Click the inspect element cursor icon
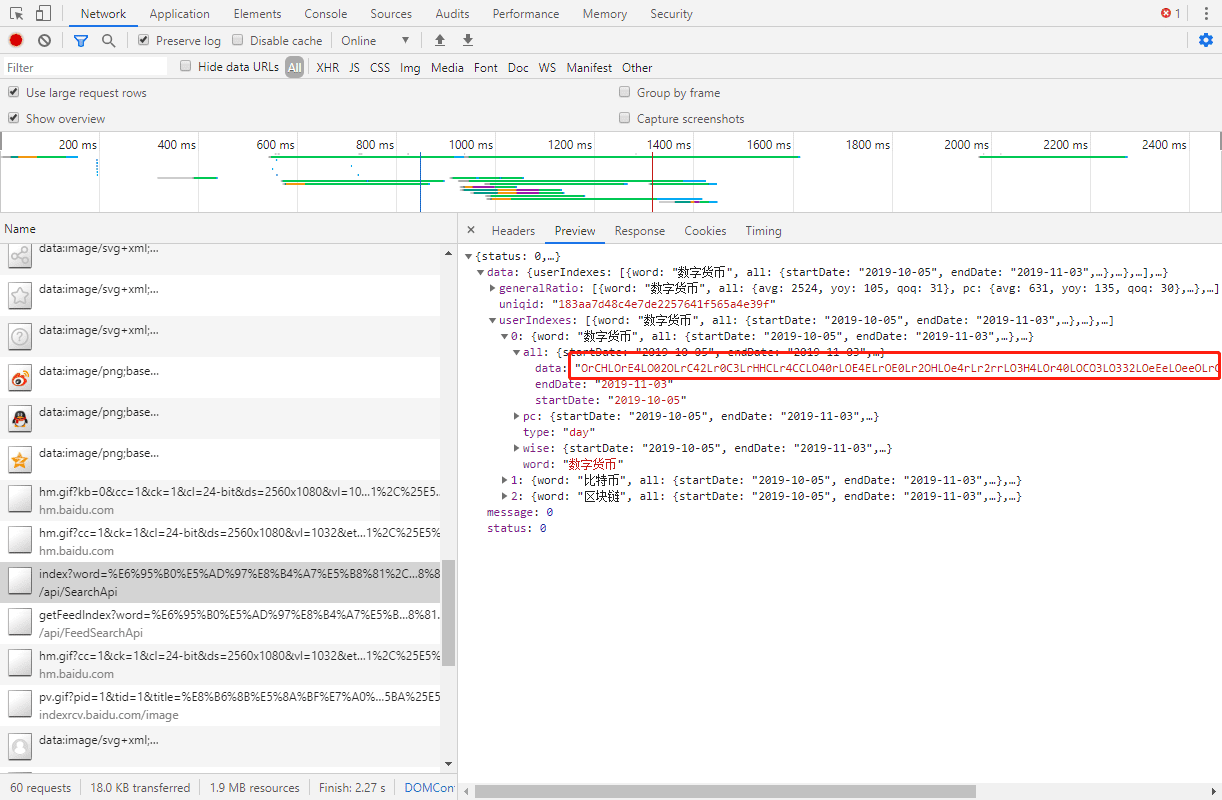Image resolution: width=1222 pixels, height=800 pixels. 17,14
